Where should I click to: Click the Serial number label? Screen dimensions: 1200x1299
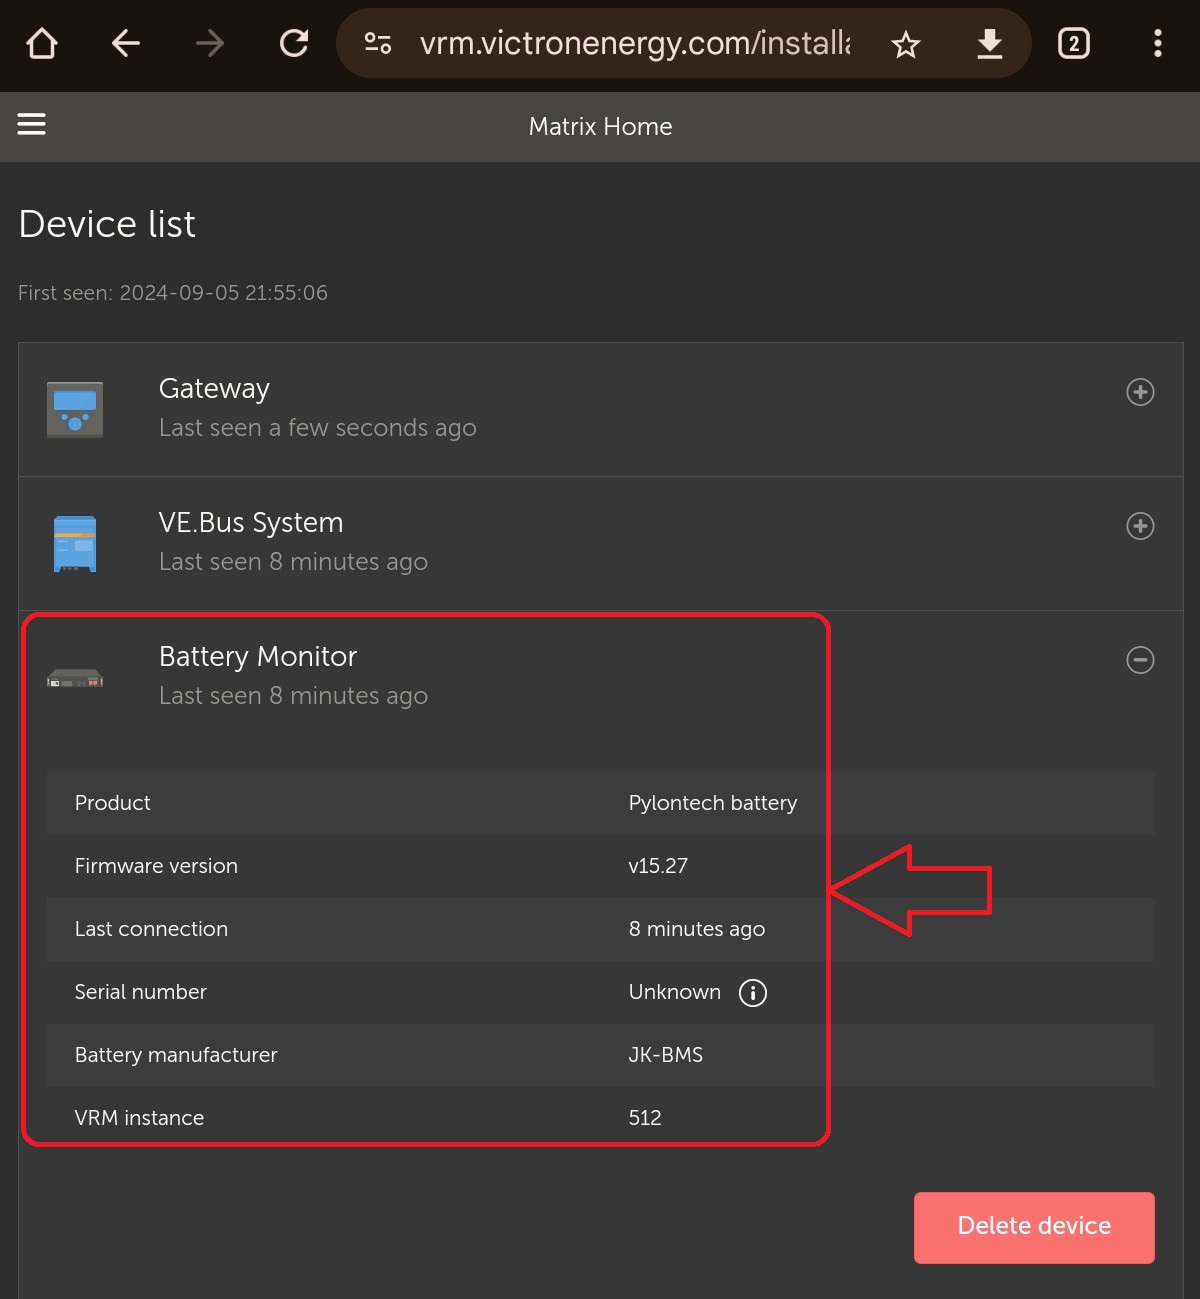tap(141, 992)
